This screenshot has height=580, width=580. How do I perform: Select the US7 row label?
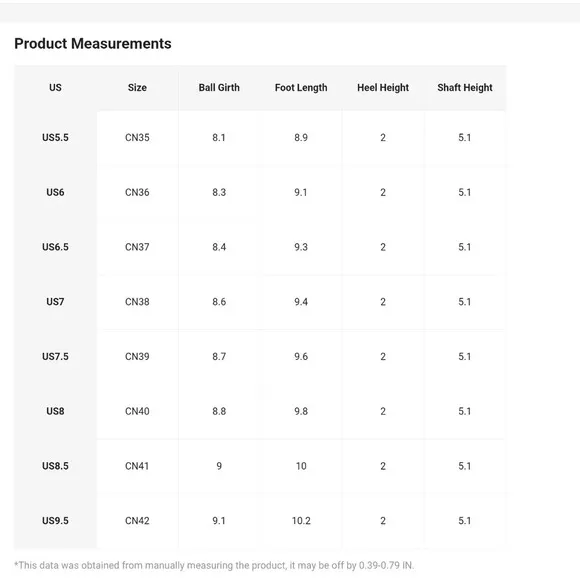(x=55, y=302)
